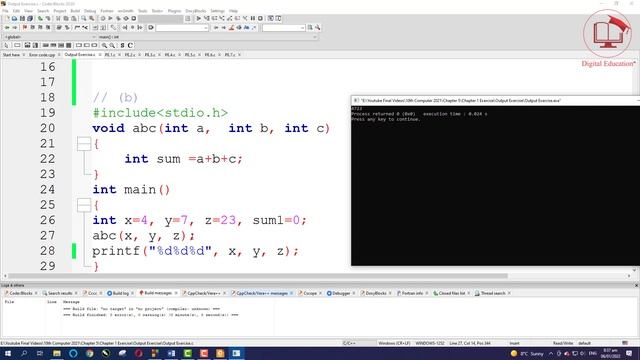Close the Output Exercise.c tab
The width and height of the screenshot is (640, 360).
(x=100, y=54)
